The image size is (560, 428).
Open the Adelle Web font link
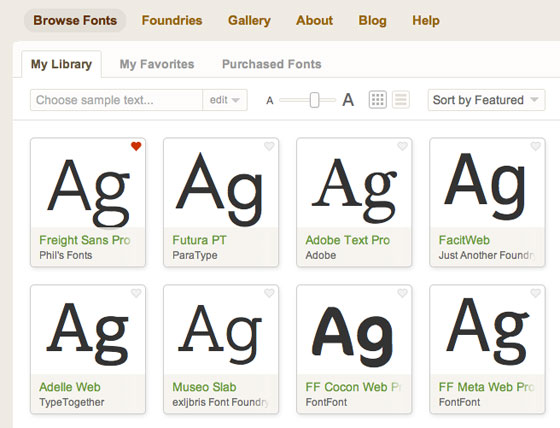[x=70, y=387]
